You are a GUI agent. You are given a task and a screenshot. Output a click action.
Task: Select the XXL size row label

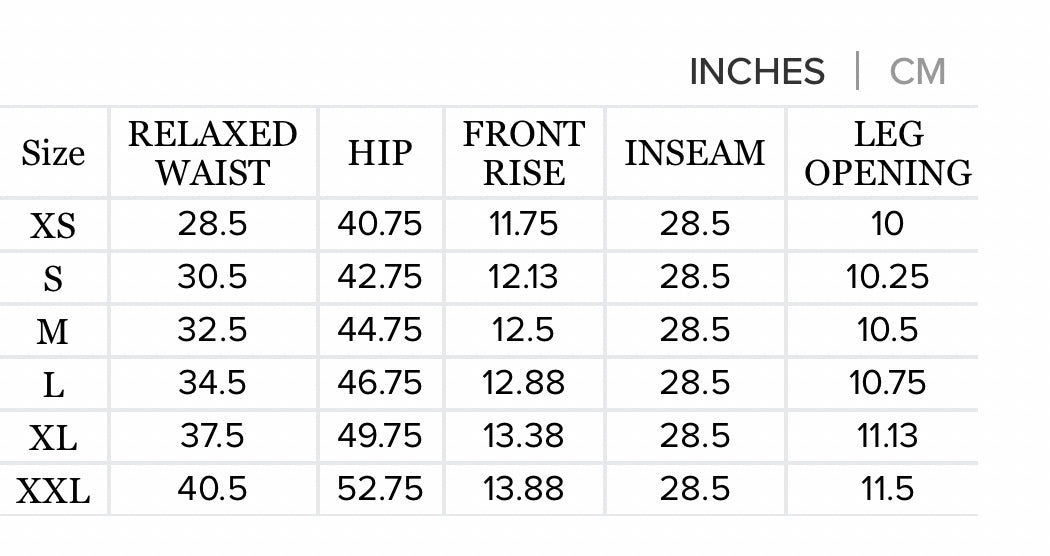[53, 490]
